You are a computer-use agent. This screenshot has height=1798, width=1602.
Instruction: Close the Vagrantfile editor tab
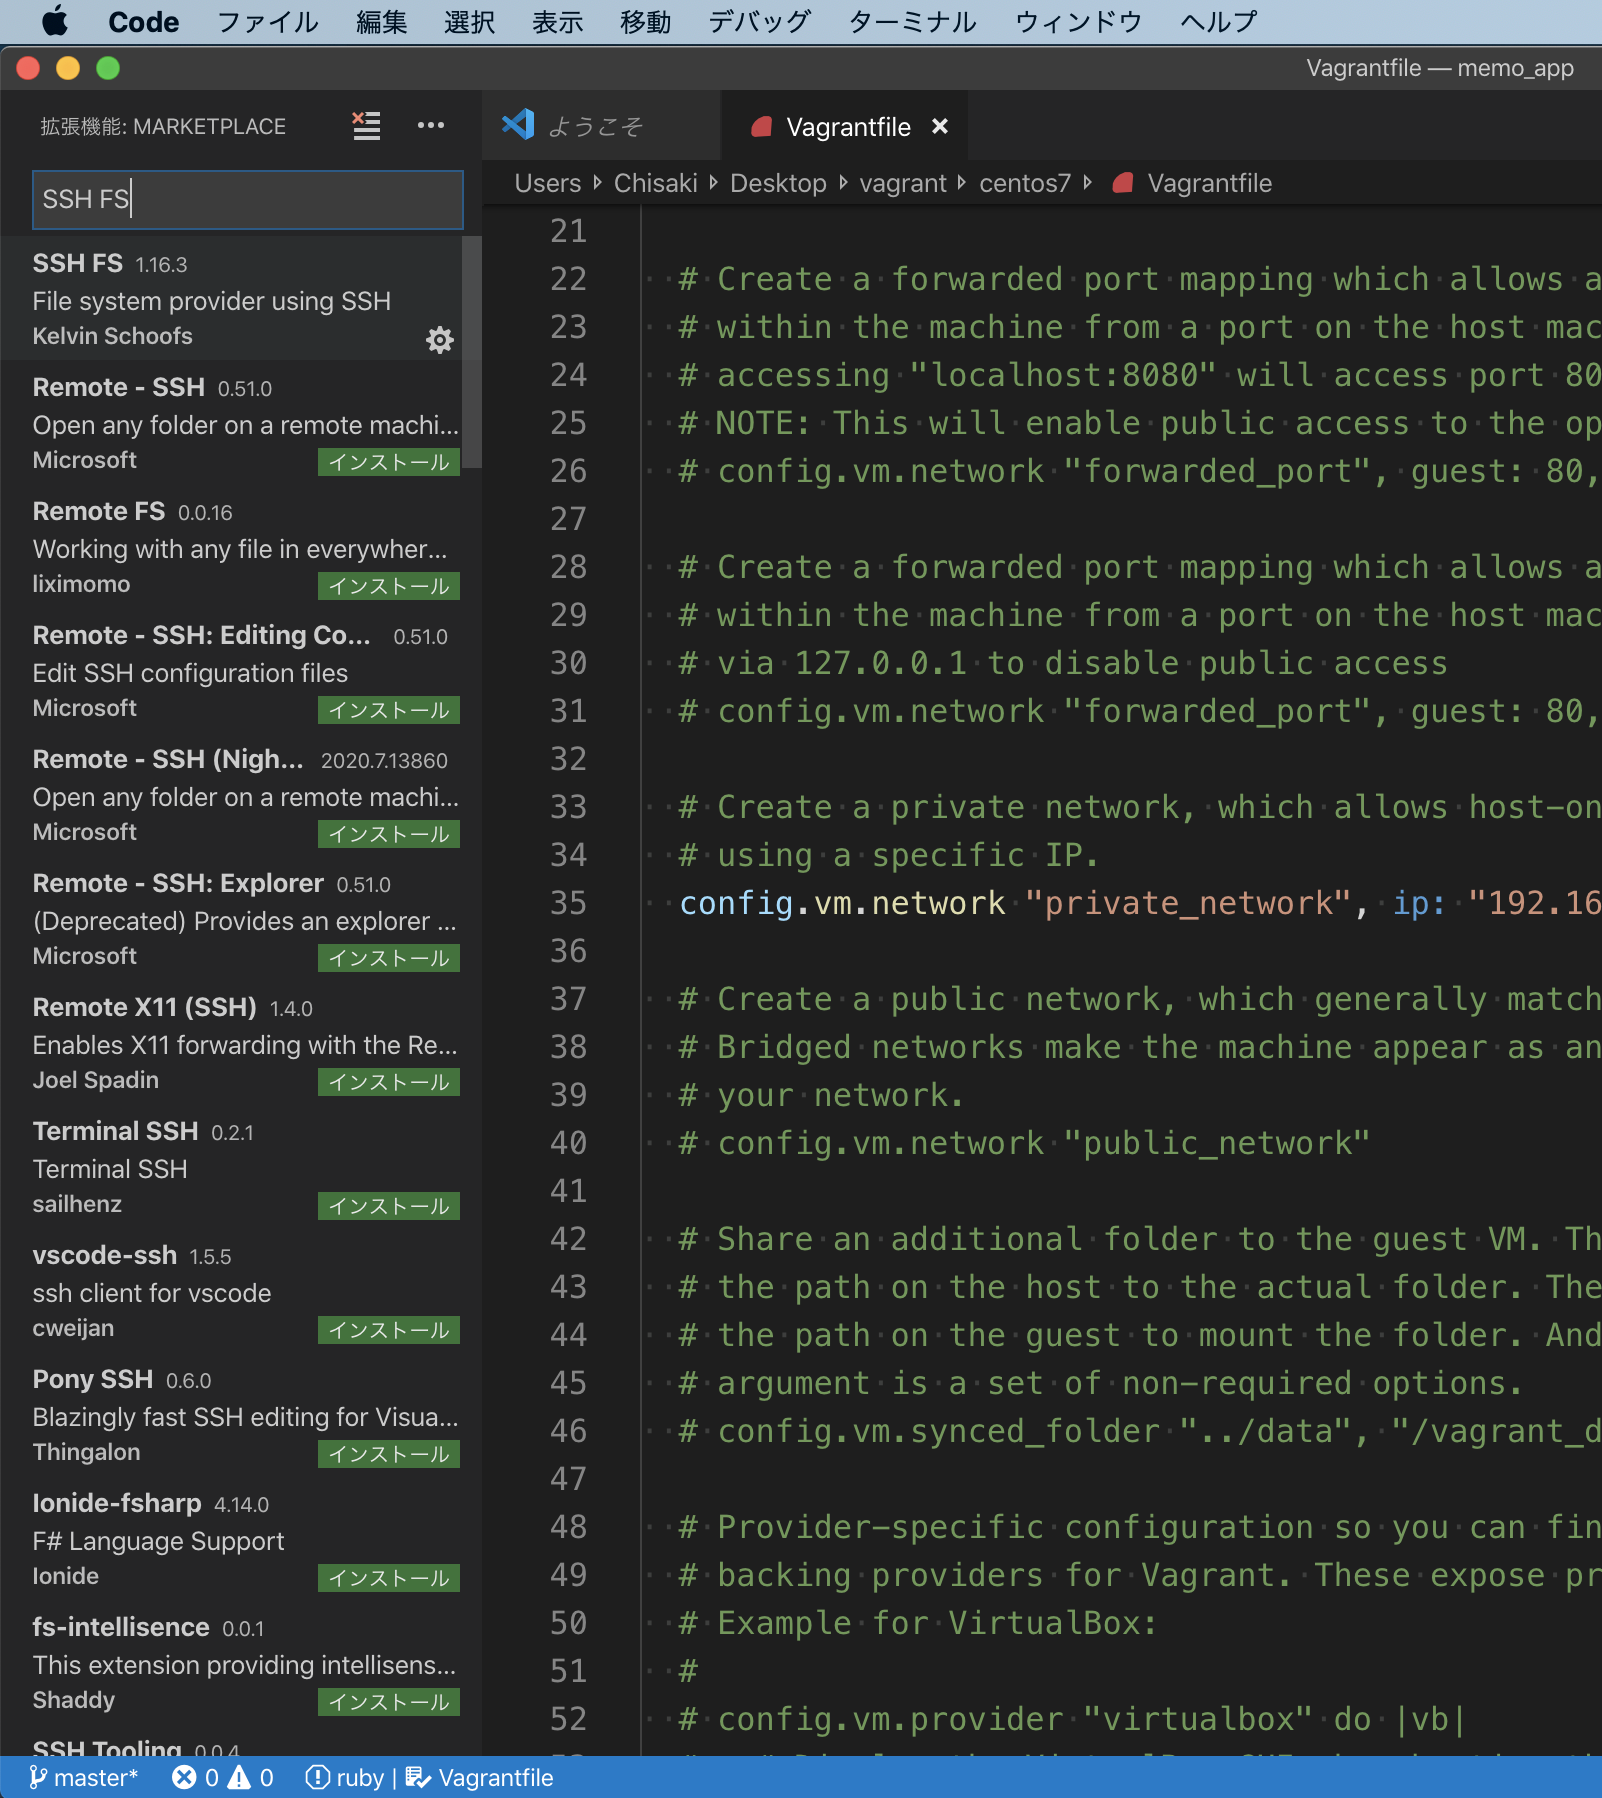point(939,127)
